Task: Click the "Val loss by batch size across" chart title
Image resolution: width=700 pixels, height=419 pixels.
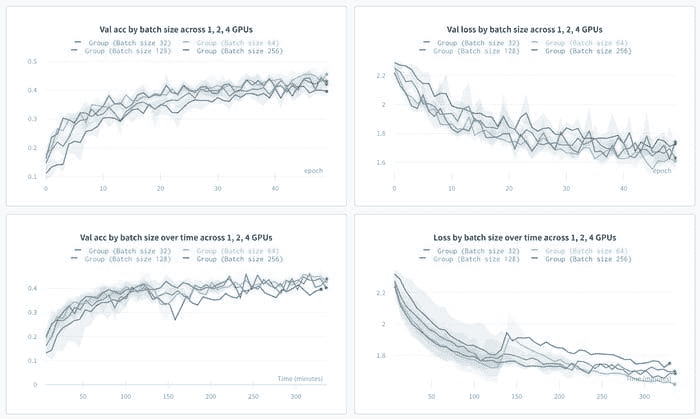Action: coord(525,28)
